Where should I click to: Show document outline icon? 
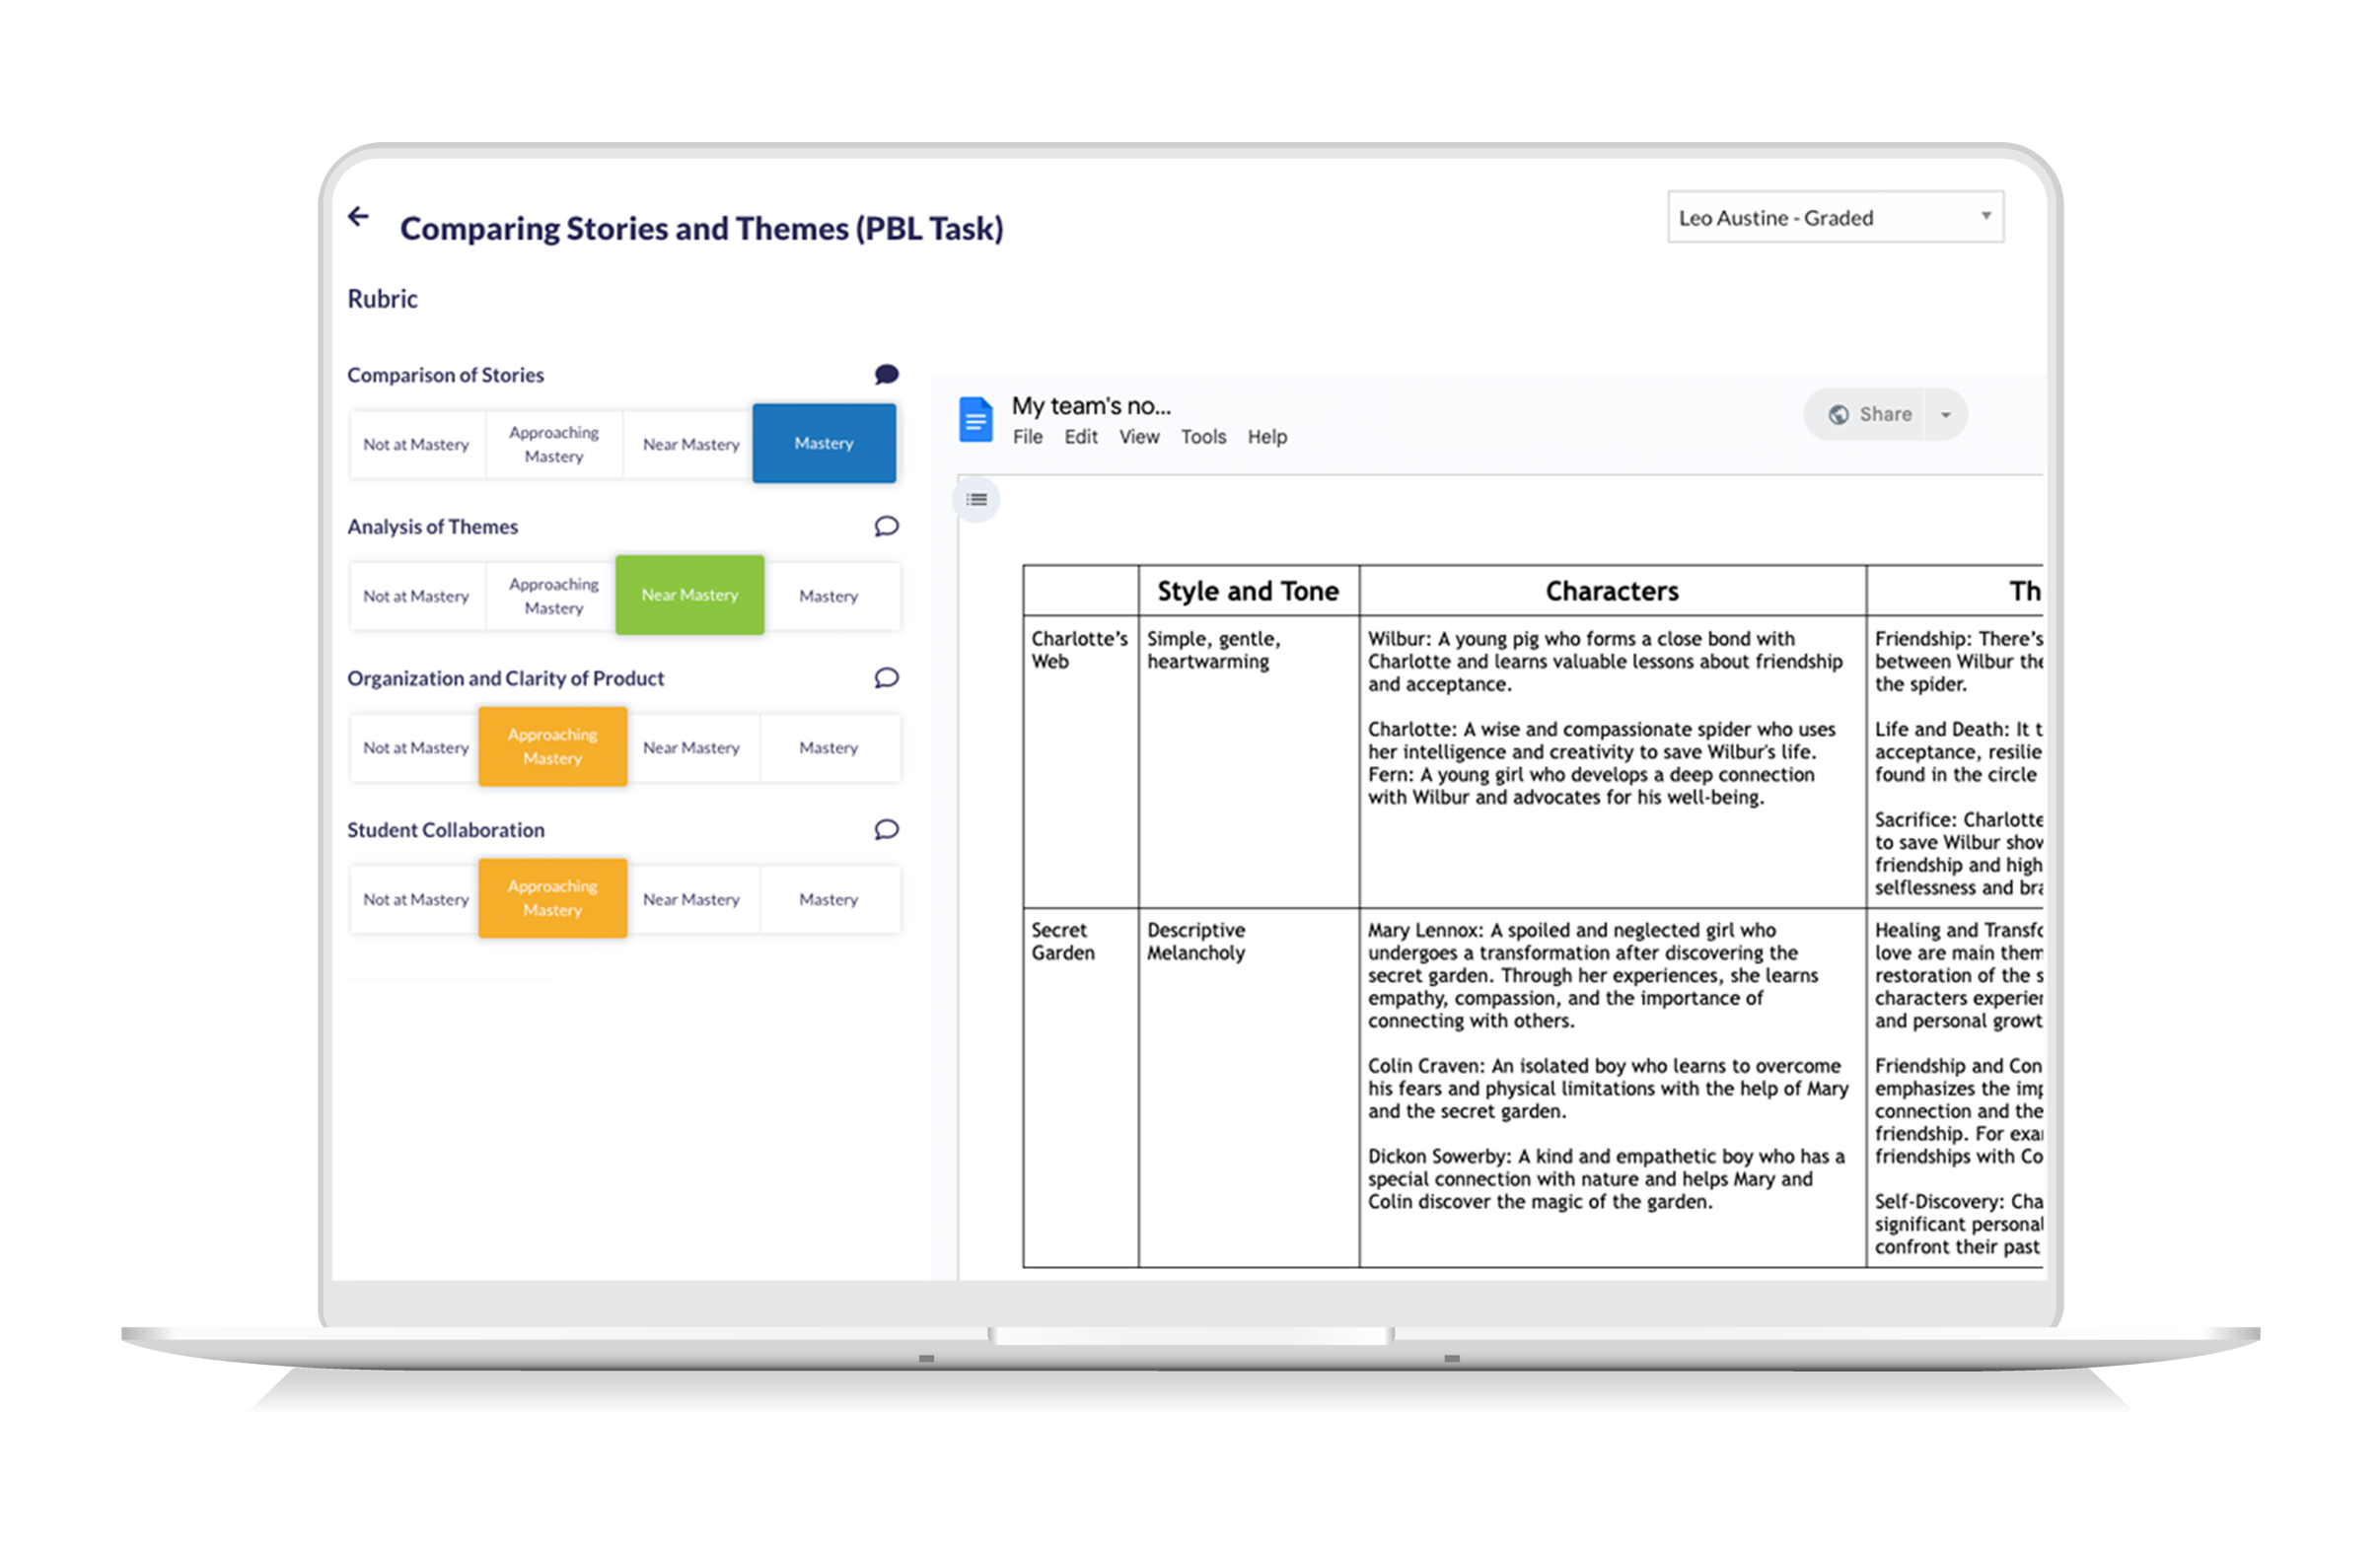[x=977, y=499]
